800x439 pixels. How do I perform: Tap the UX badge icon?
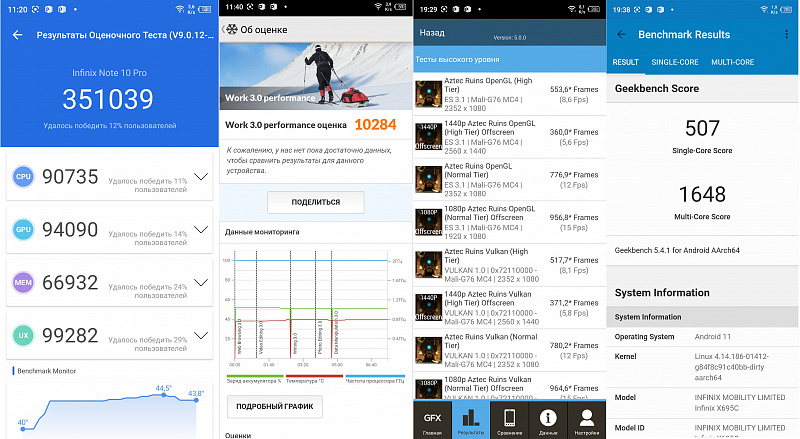pos(23,335)
